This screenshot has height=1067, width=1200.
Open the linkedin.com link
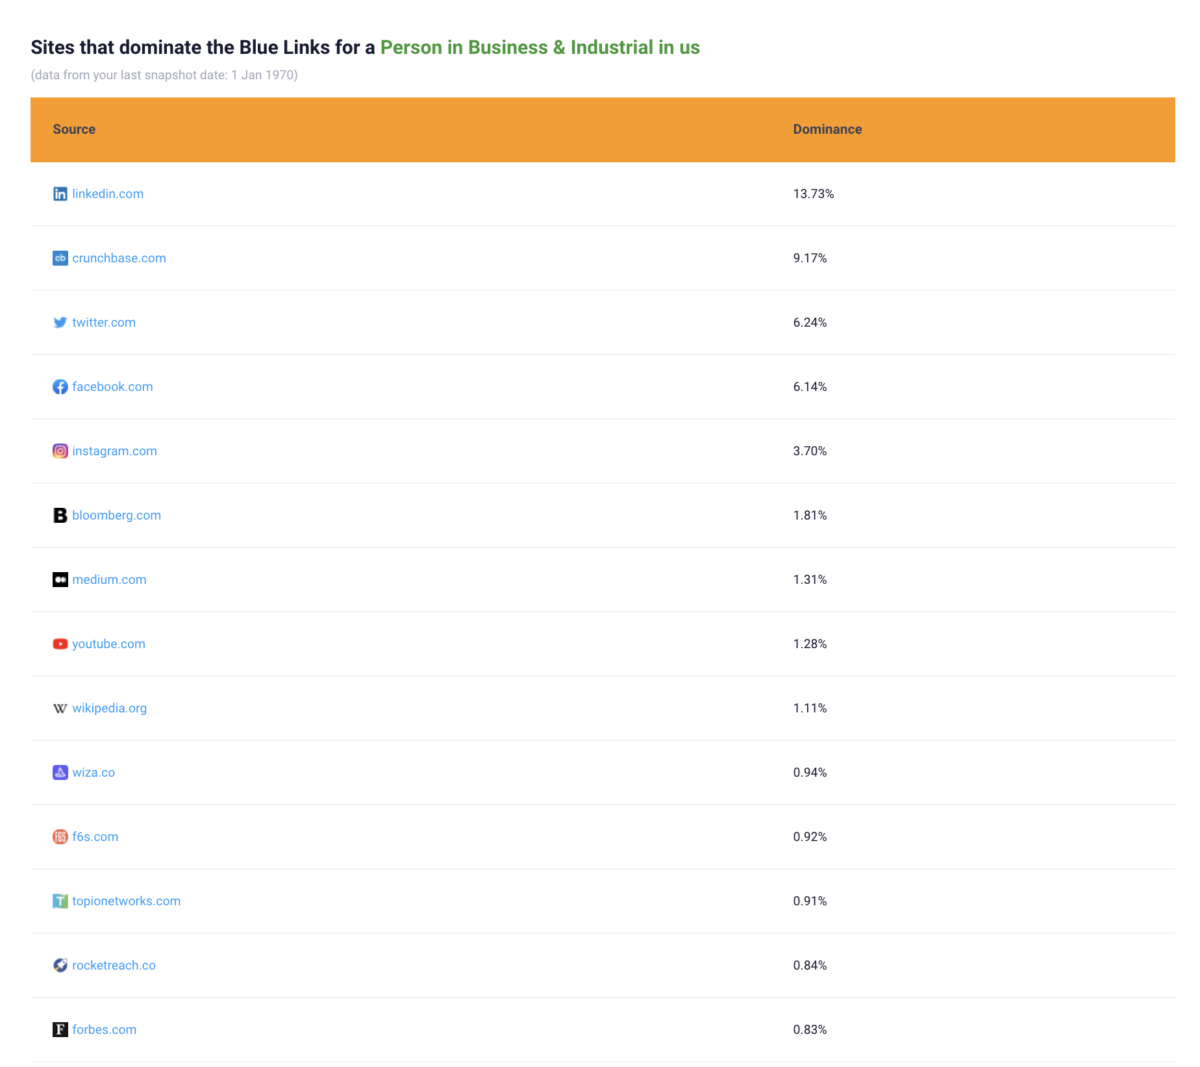pyautogui.click(x=108, y=194)
